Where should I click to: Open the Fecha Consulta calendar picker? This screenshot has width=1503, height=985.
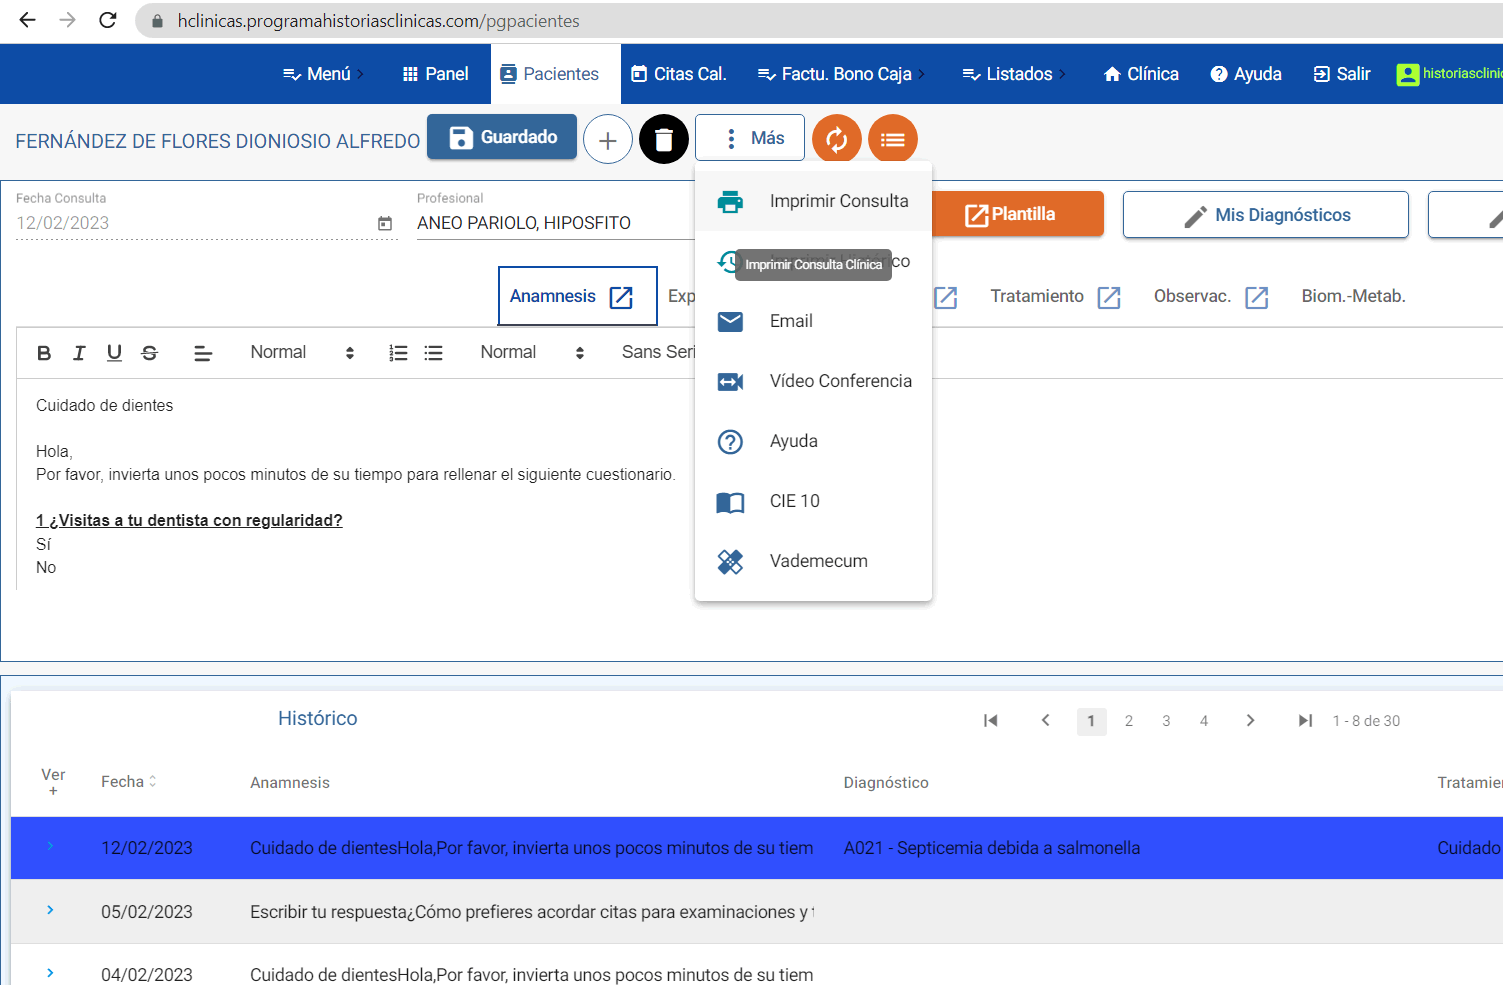coord(384,223)
